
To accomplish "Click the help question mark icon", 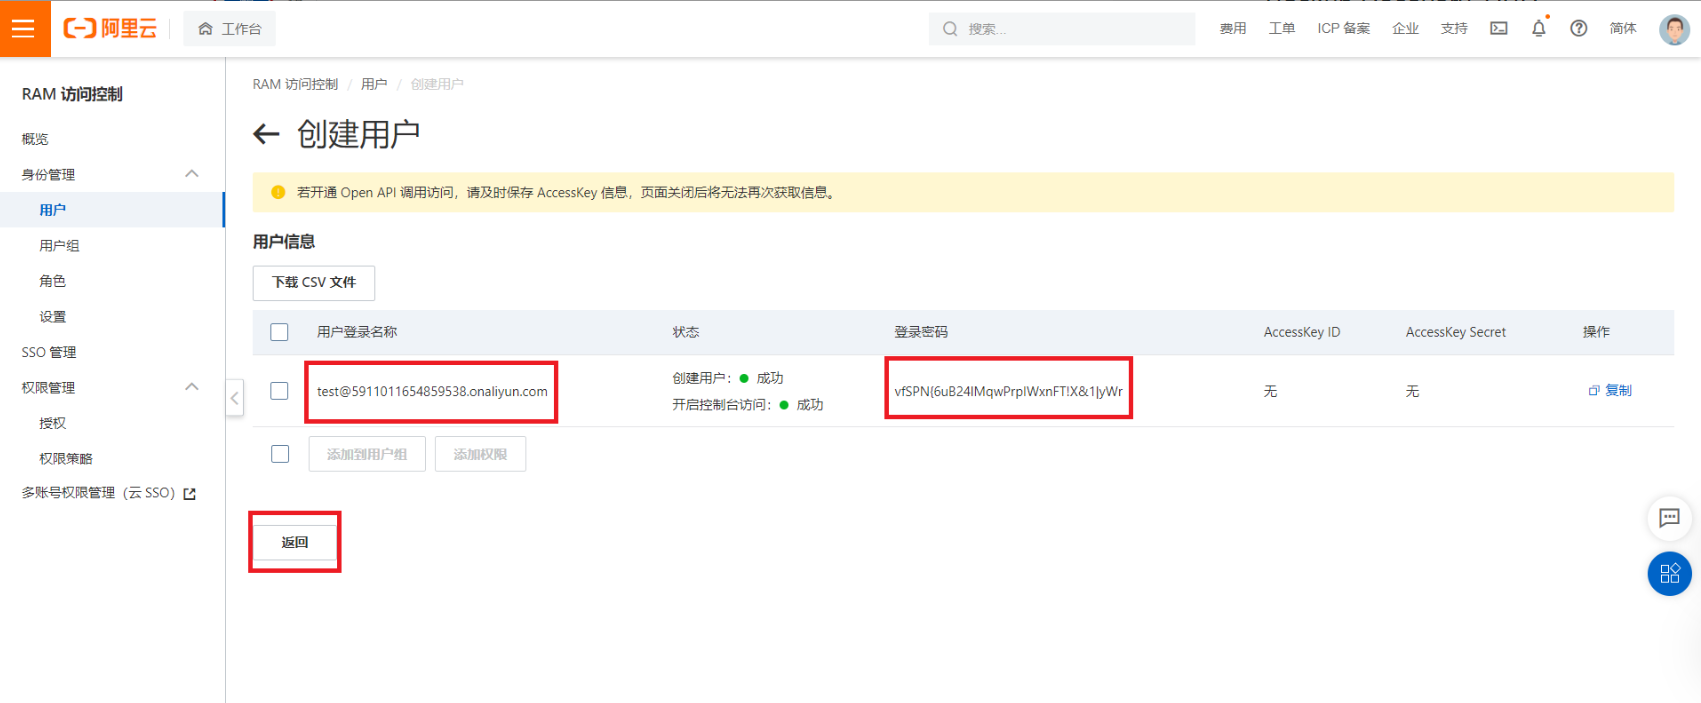I will tap(1578, 29).
